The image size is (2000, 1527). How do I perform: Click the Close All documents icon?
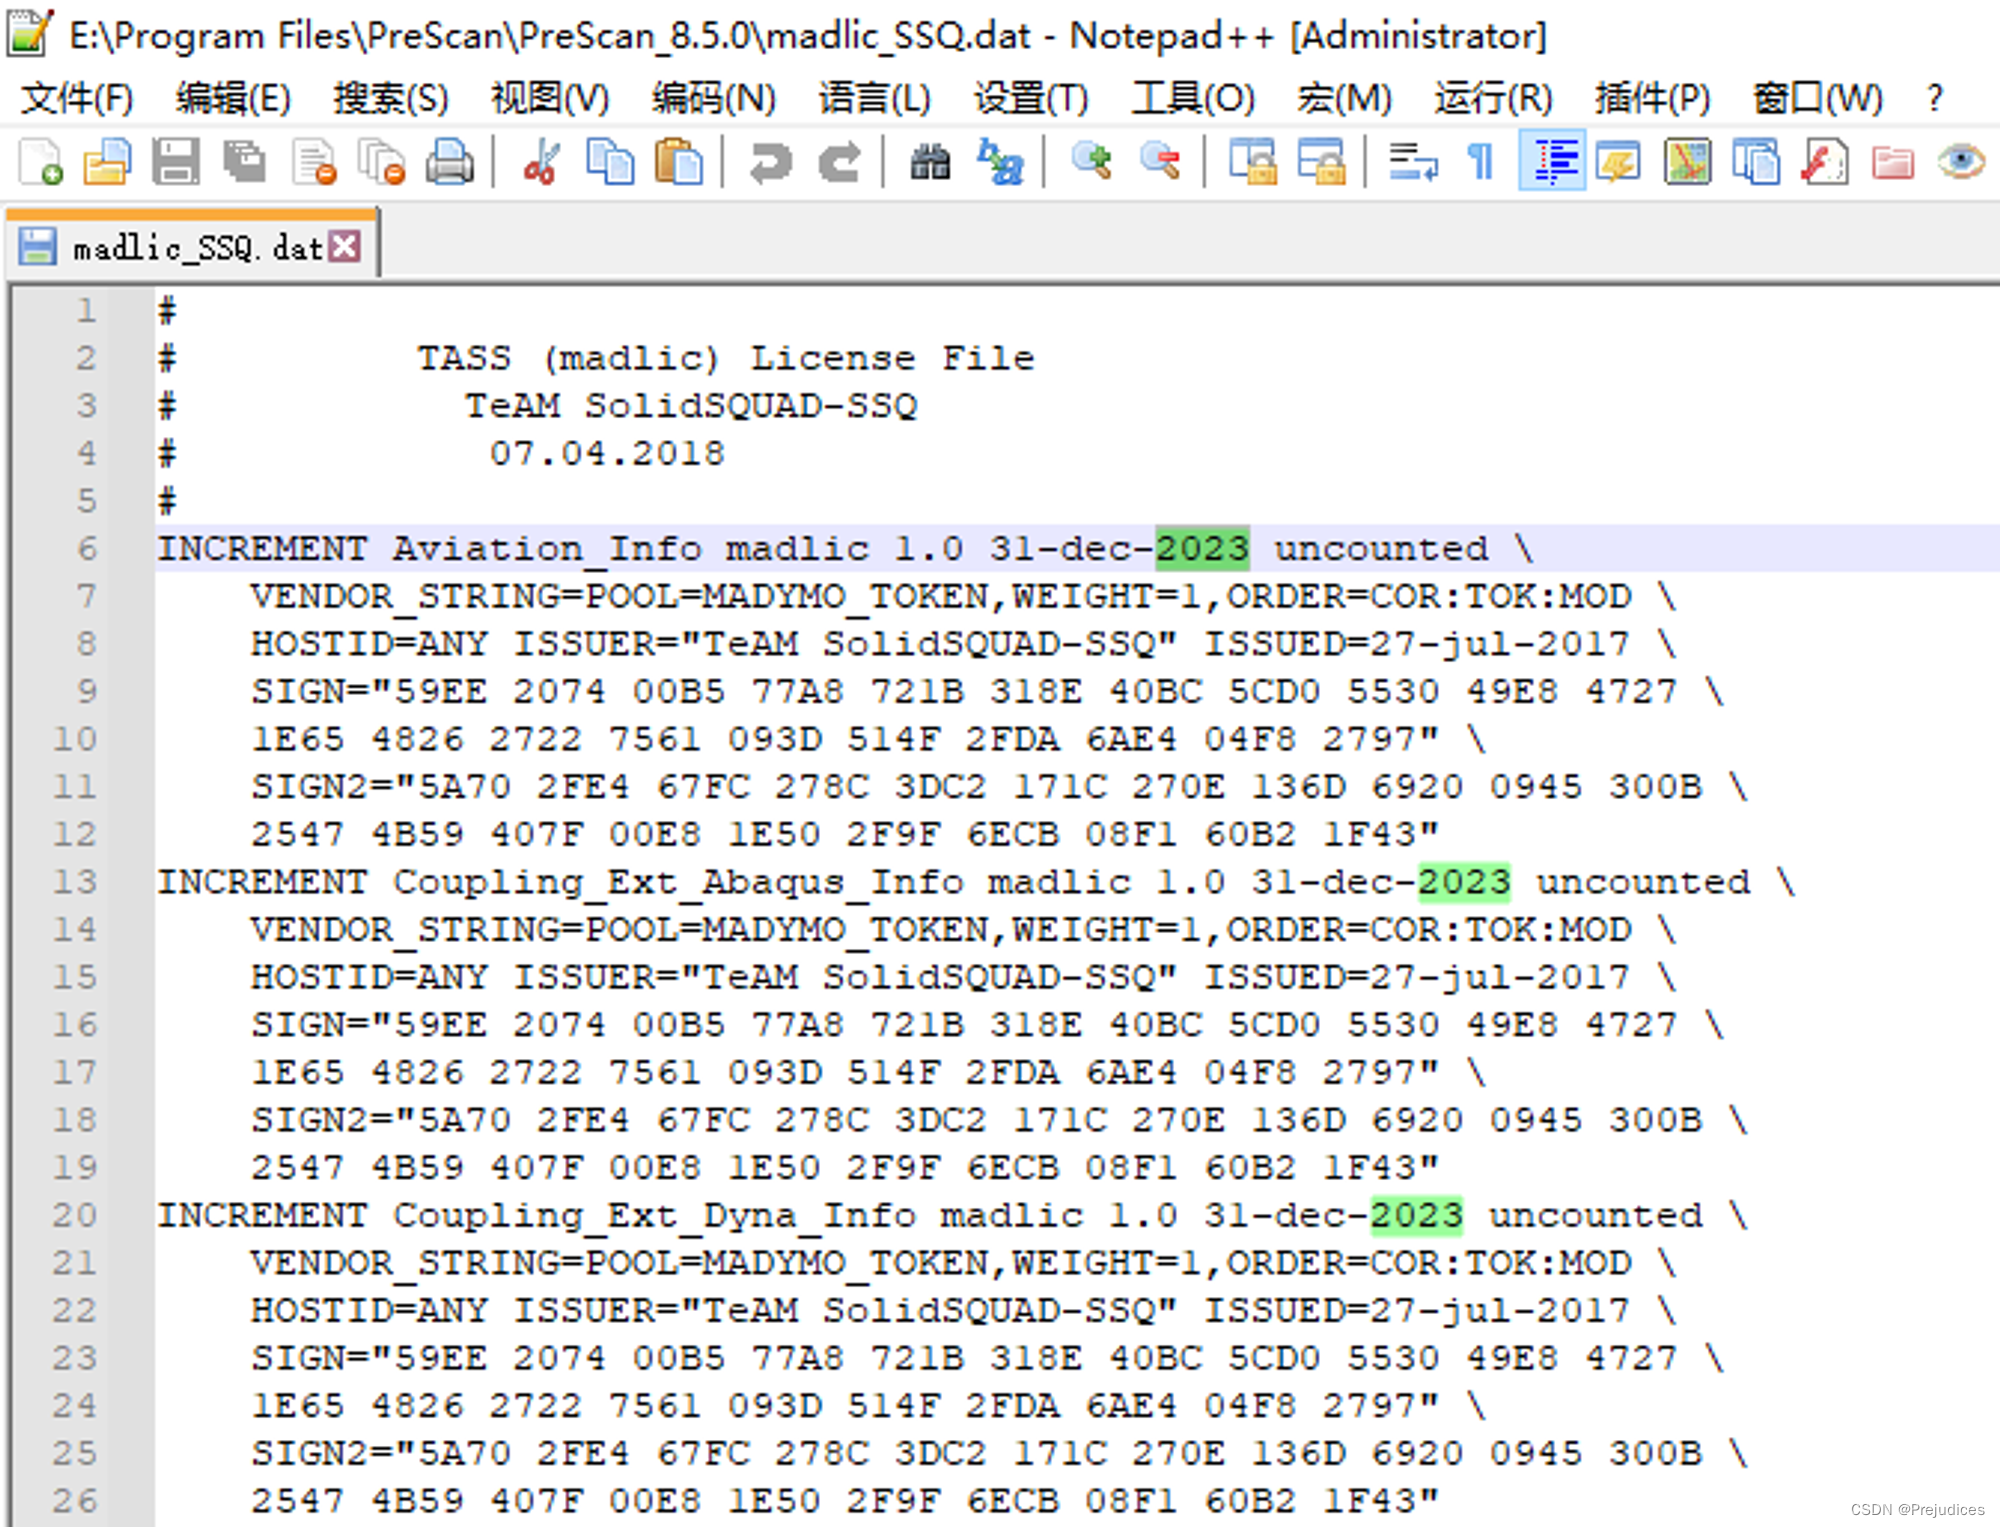point(382,162)
